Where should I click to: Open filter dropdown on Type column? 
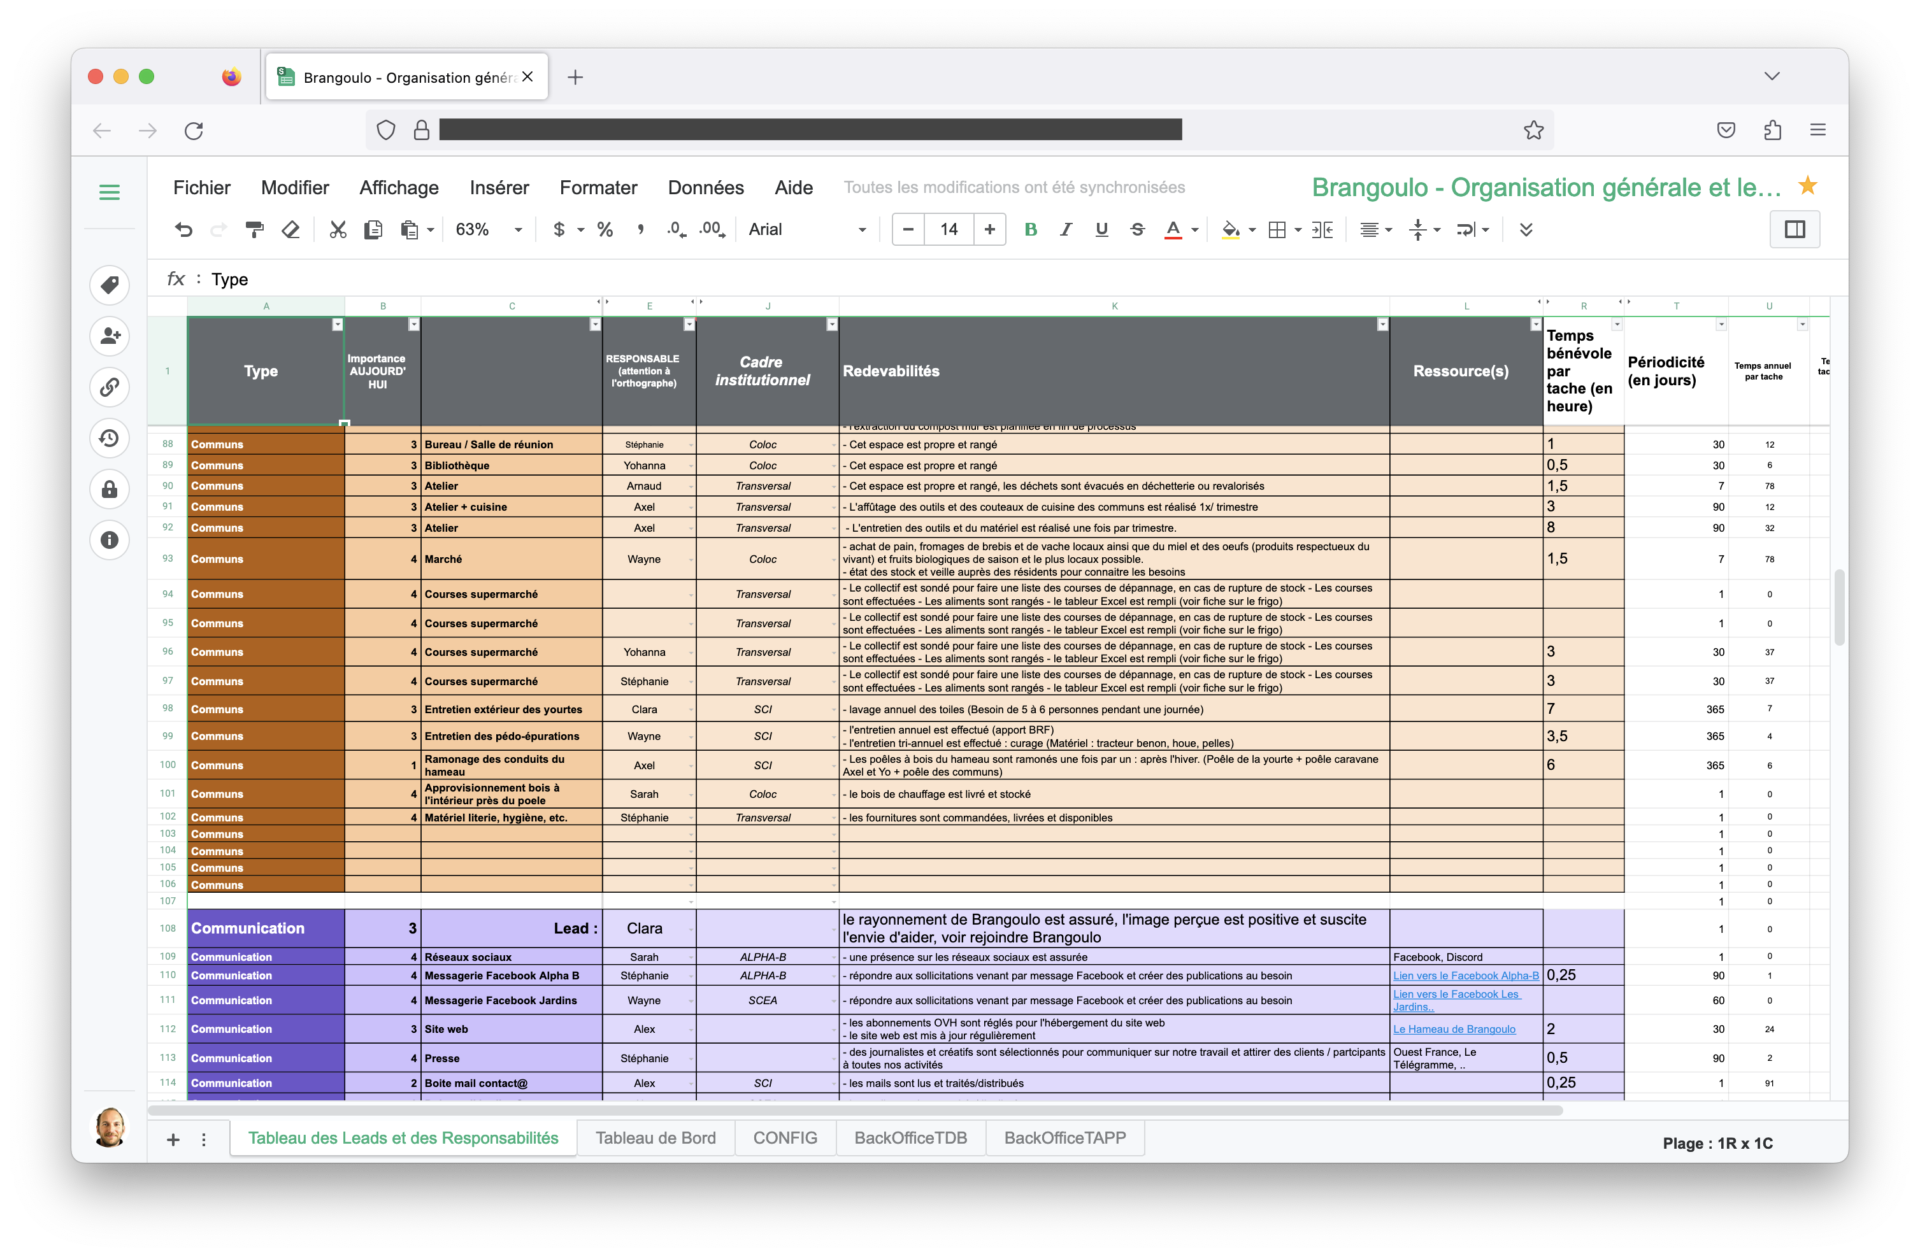click(337, 325)
